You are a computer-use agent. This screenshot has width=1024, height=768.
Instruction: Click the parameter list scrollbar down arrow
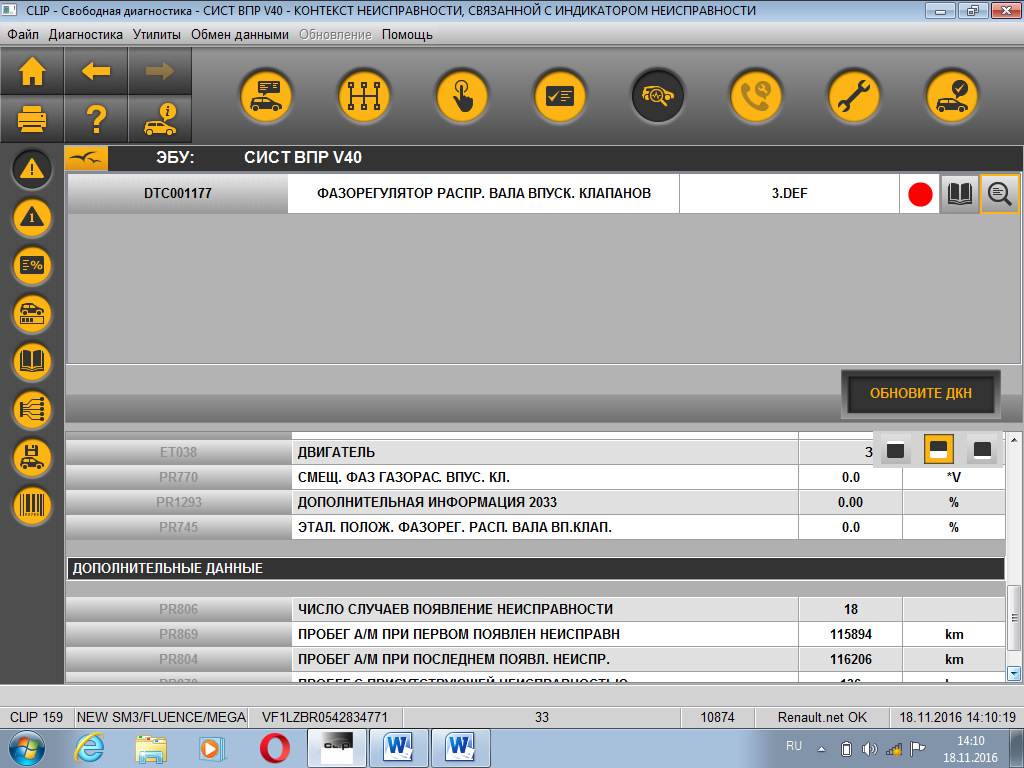(x=1014, y=673)
